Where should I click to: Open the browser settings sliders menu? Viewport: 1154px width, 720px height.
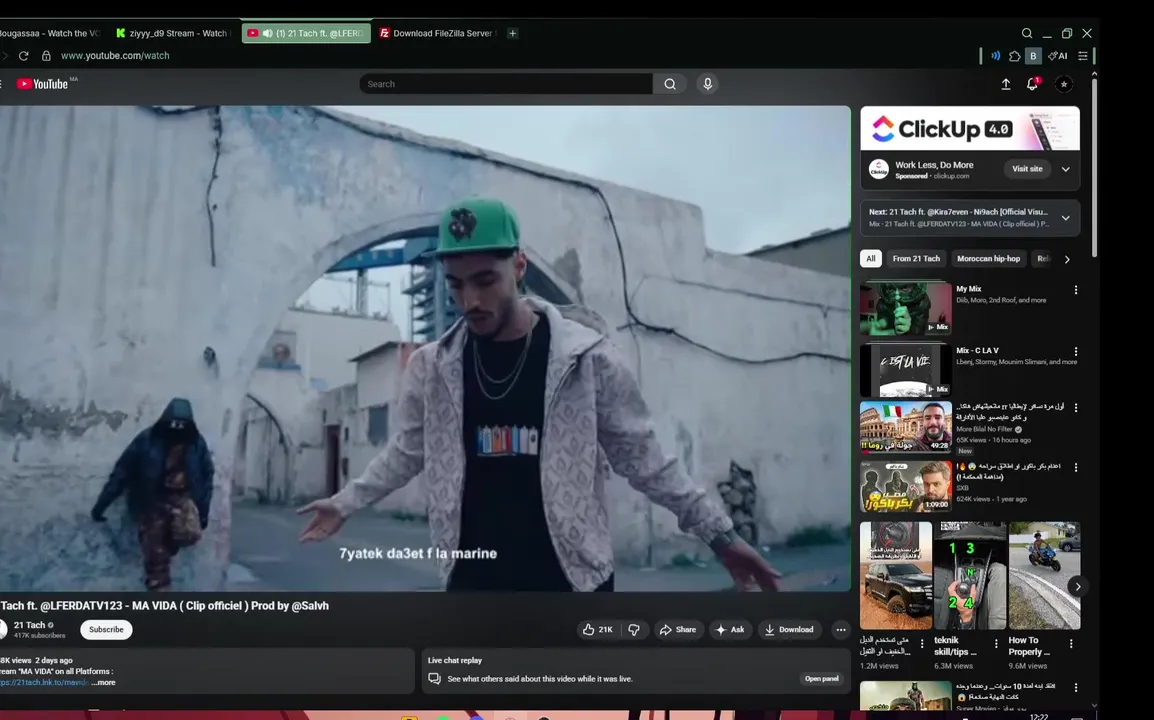[1083, 56]
